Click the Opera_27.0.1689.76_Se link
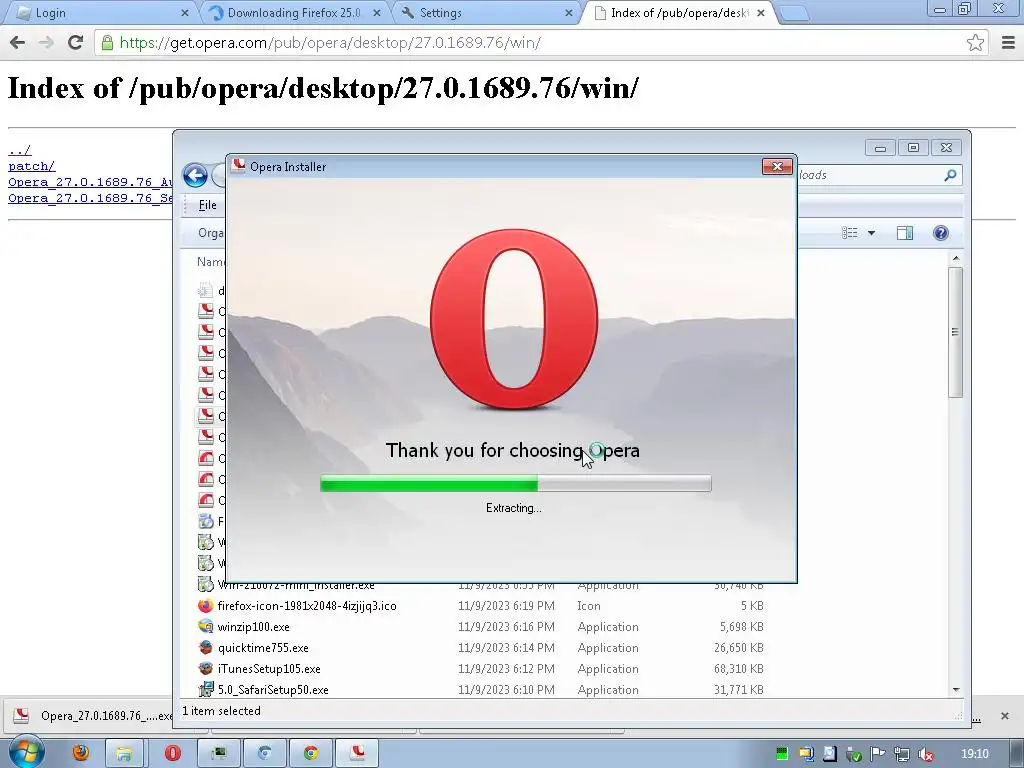The image size is (1024, 768). pyautogui.click(x=90, y=198)
